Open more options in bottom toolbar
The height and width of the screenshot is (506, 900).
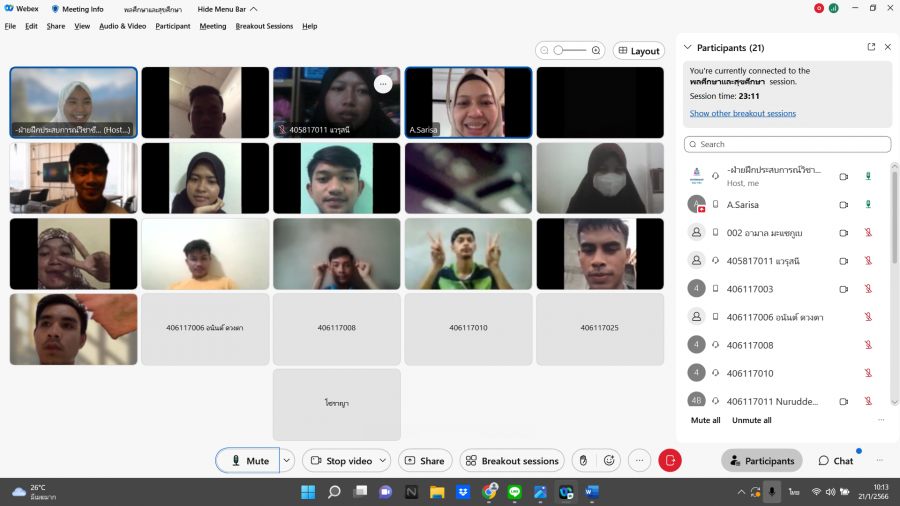(x=640, y=461)
